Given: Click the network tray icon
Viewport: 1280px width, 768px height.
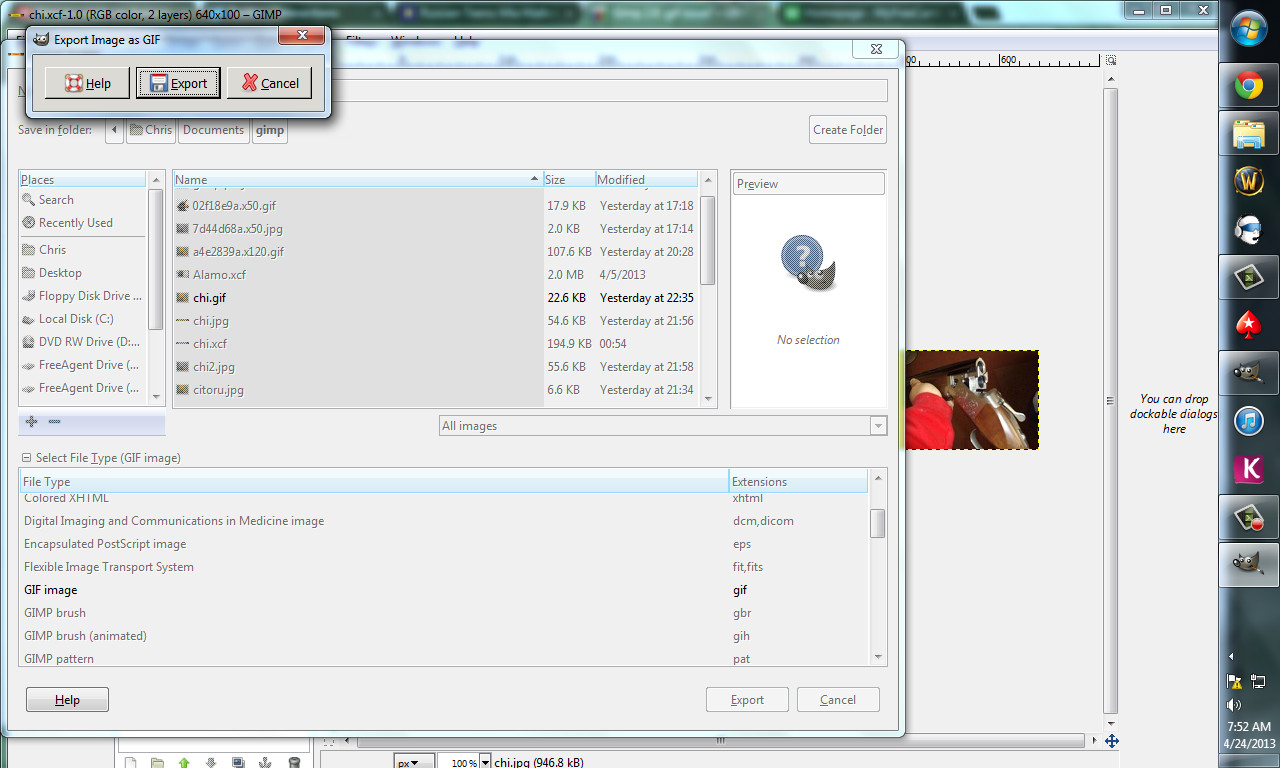Looking at the screenshot, I should click(x=1259, y=680).
